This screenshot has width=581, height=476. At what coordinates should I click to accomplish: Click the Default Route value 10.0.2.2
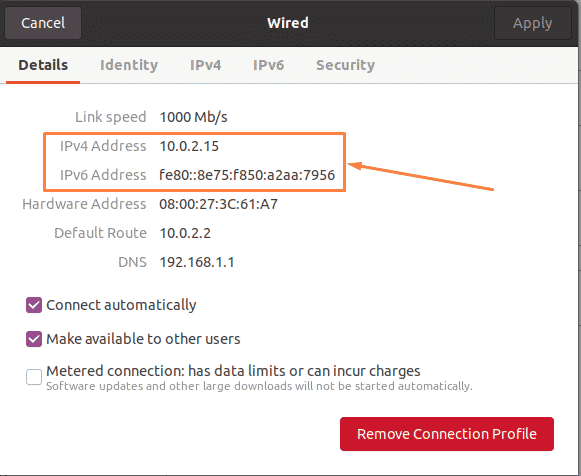[x=185, y=233]
